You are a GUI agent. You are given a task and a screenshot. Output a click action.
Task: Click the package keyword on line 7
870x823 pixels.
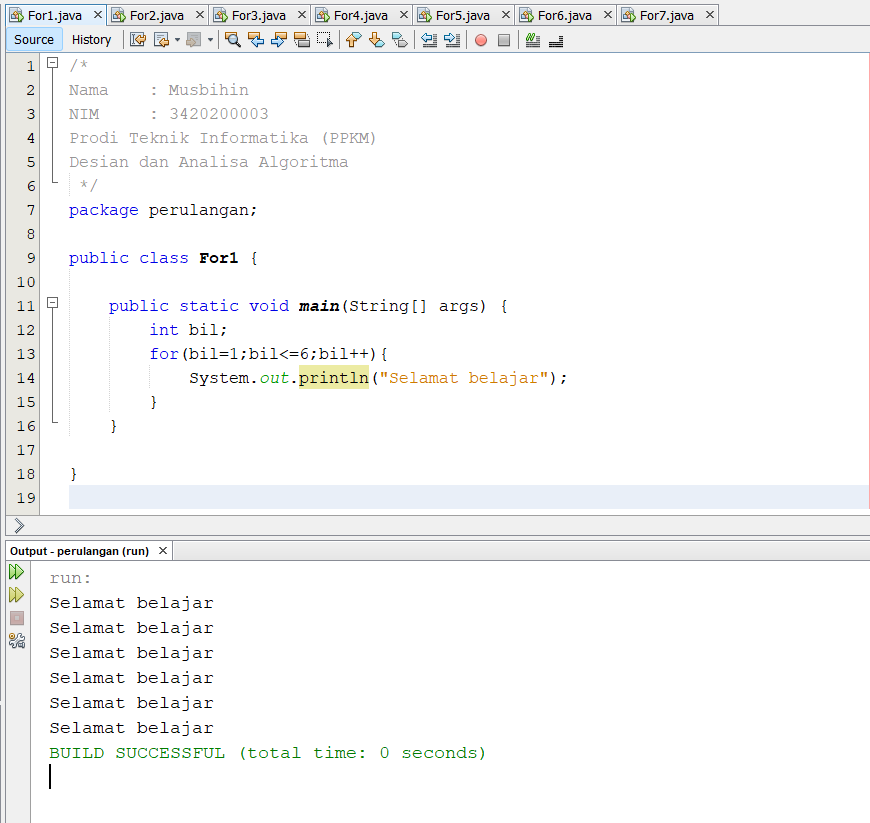tap(103, 210)
